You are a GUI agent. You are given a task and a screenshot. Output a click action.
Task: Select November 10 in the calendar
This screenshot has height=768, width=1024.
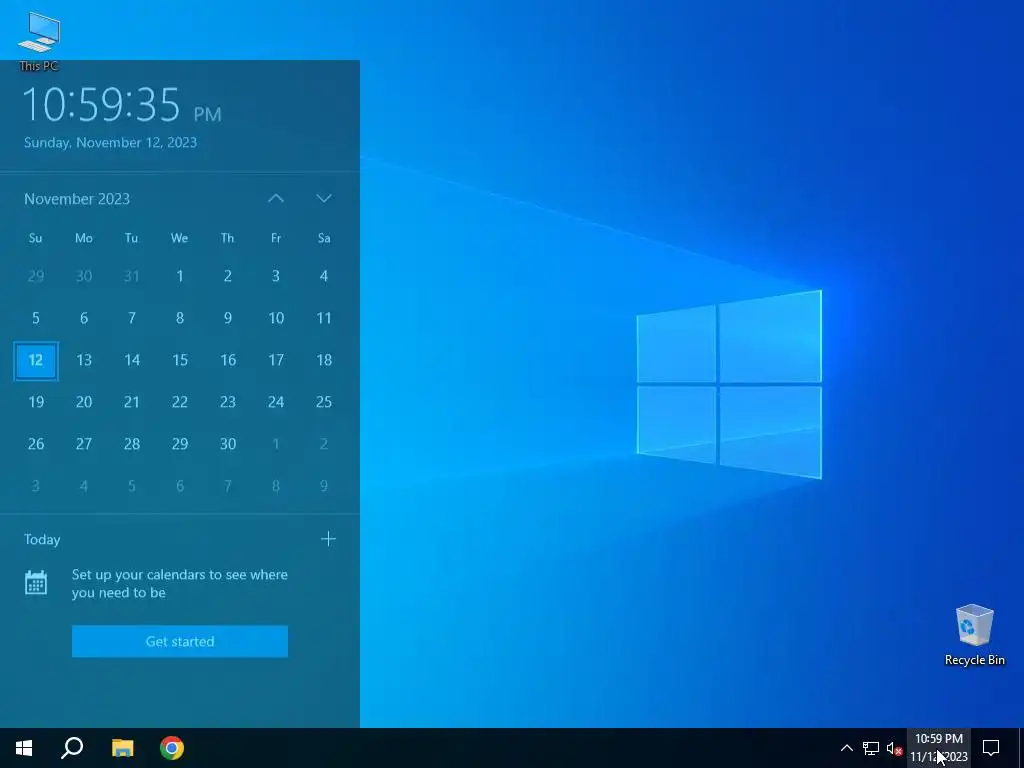(276, 318)
